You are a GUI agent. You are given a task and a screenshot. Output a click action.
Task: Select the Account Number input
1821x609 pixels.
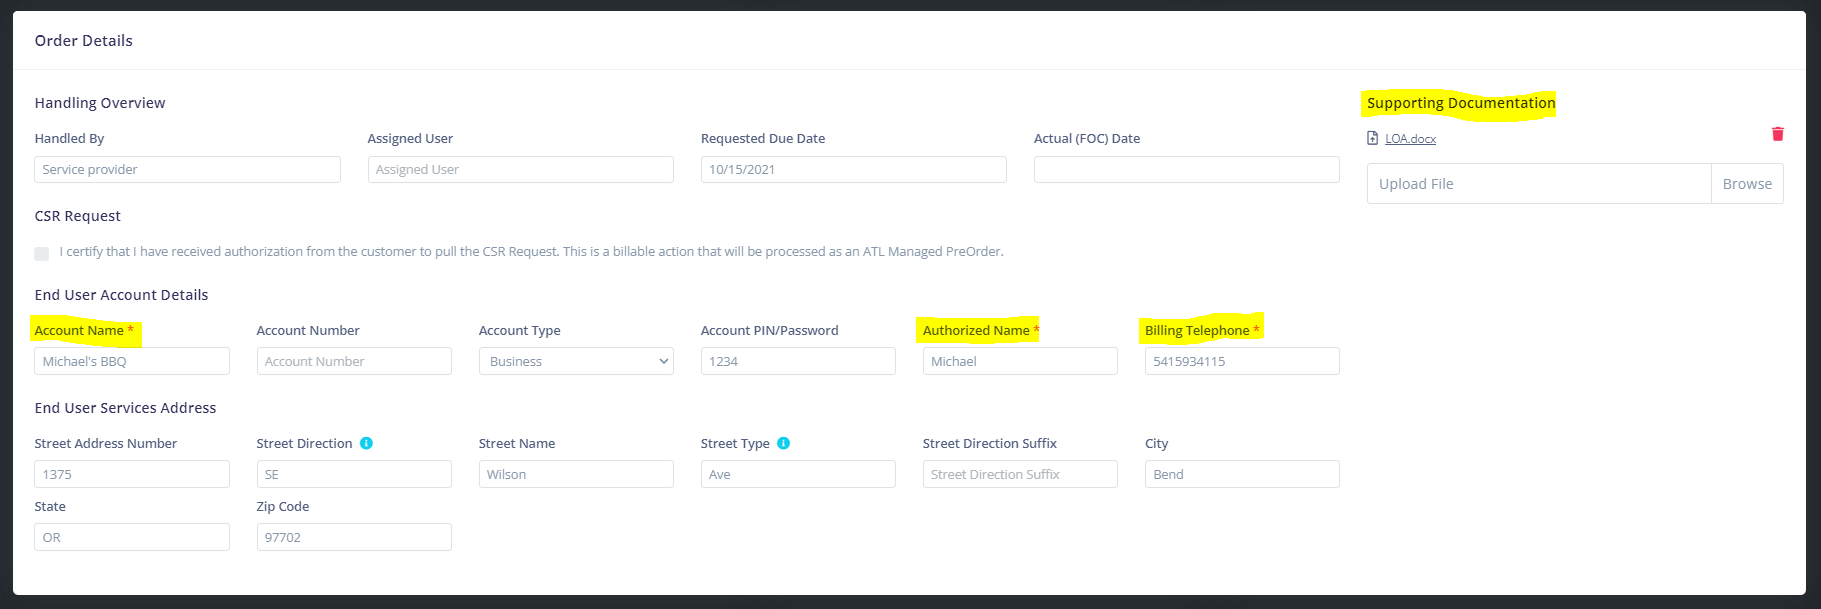click(x=354, y=361)
